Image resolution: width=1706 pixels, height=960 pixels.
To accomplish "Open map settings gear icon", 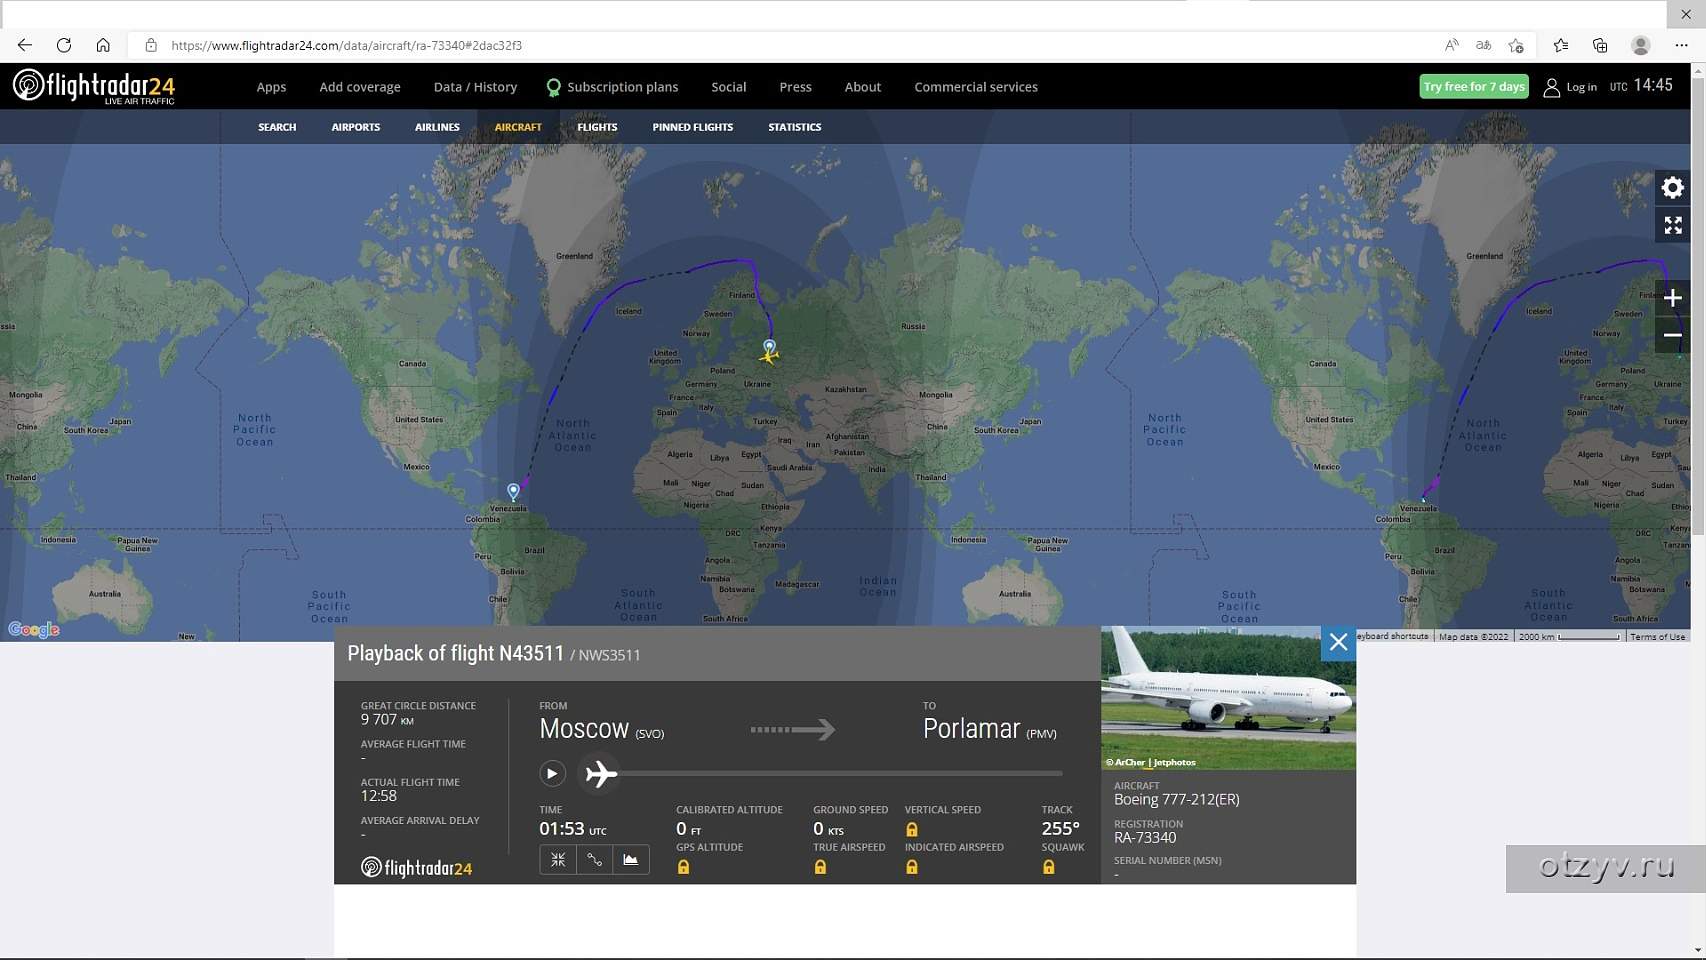I will pyautogui.click(x=1673, y=188).
